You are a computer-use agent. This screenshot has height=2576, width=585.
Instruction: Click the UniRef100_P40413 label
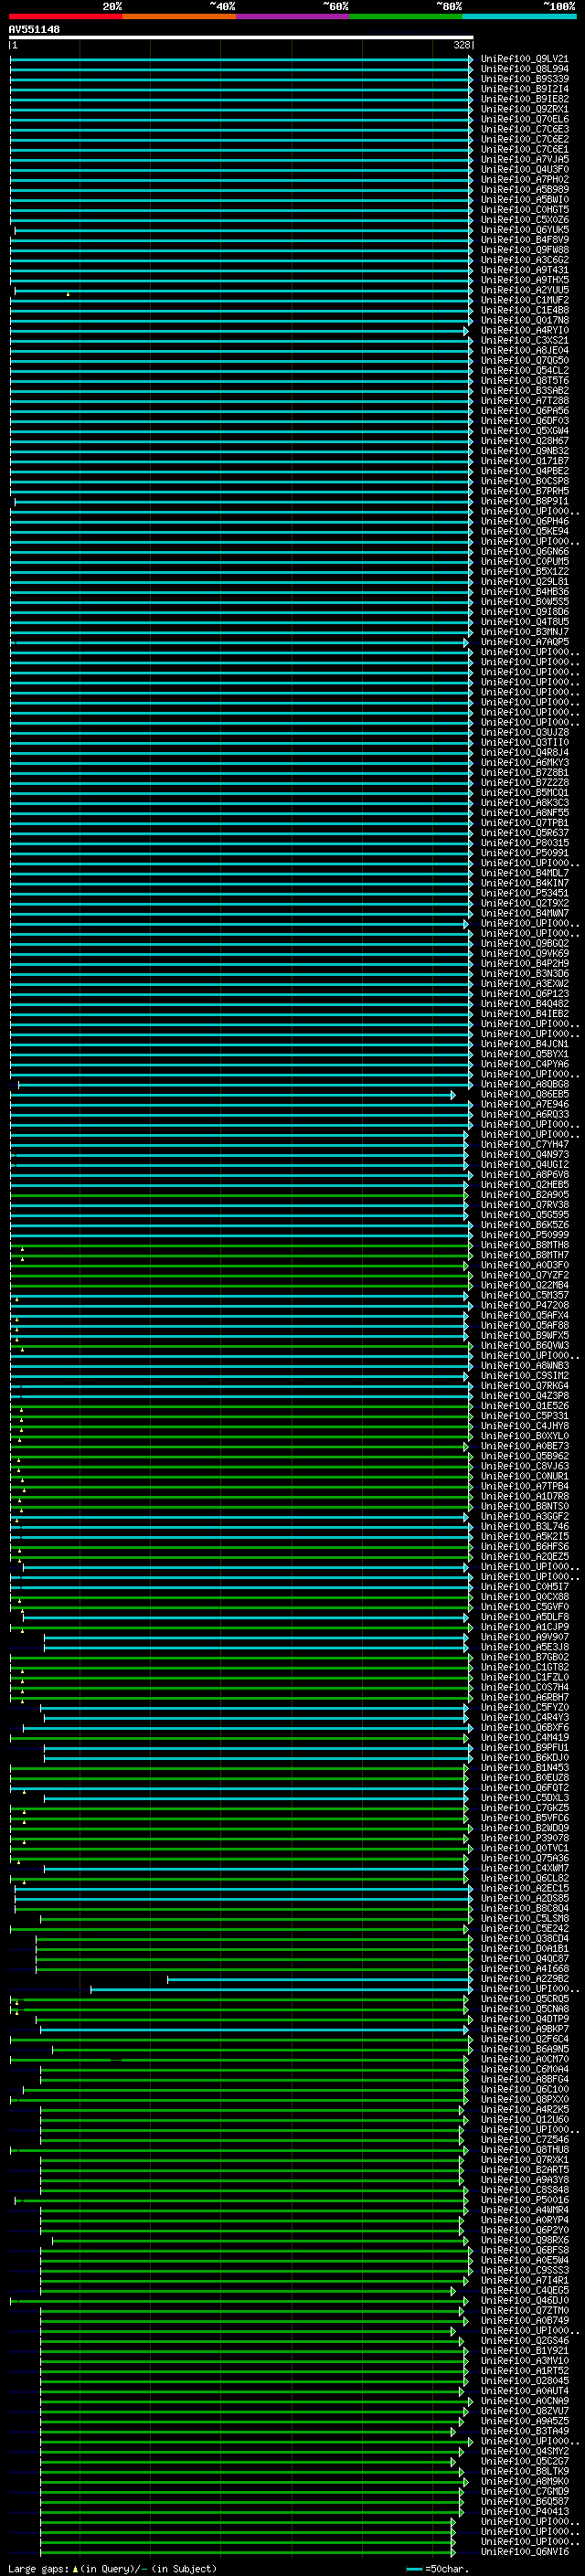tap(525, 2512)
